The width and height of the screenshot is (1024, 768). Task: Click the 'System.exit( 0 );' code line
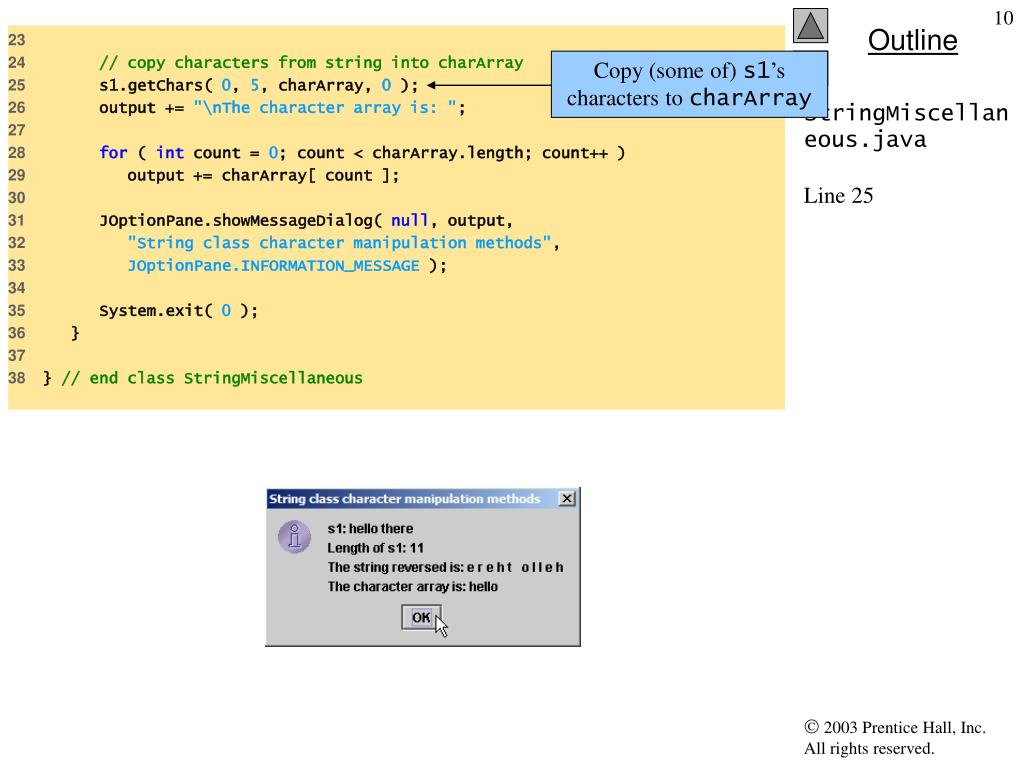pyautogui.click(x=178, y=311)
